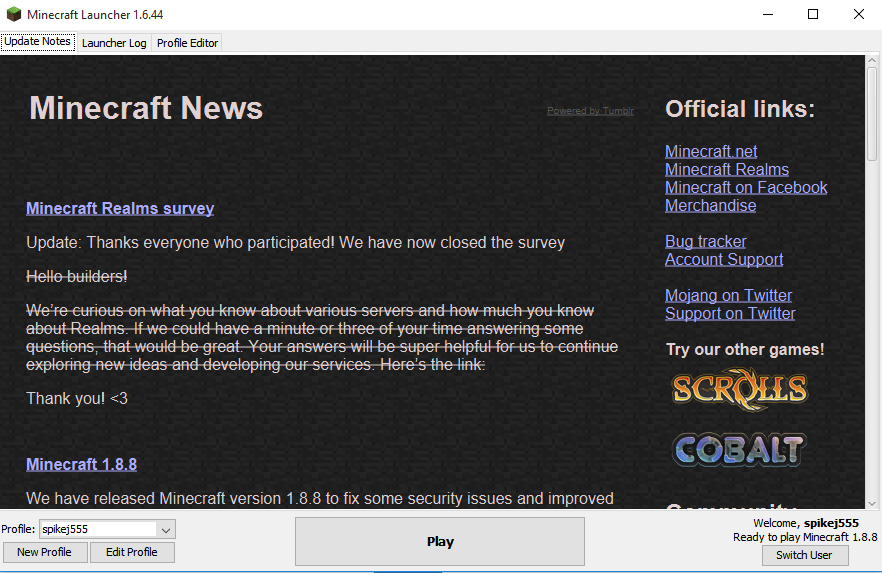The height and width of the screenshot is (573, 882).
Task: Click the Minecraft grass block title icon
Action: 14,14
